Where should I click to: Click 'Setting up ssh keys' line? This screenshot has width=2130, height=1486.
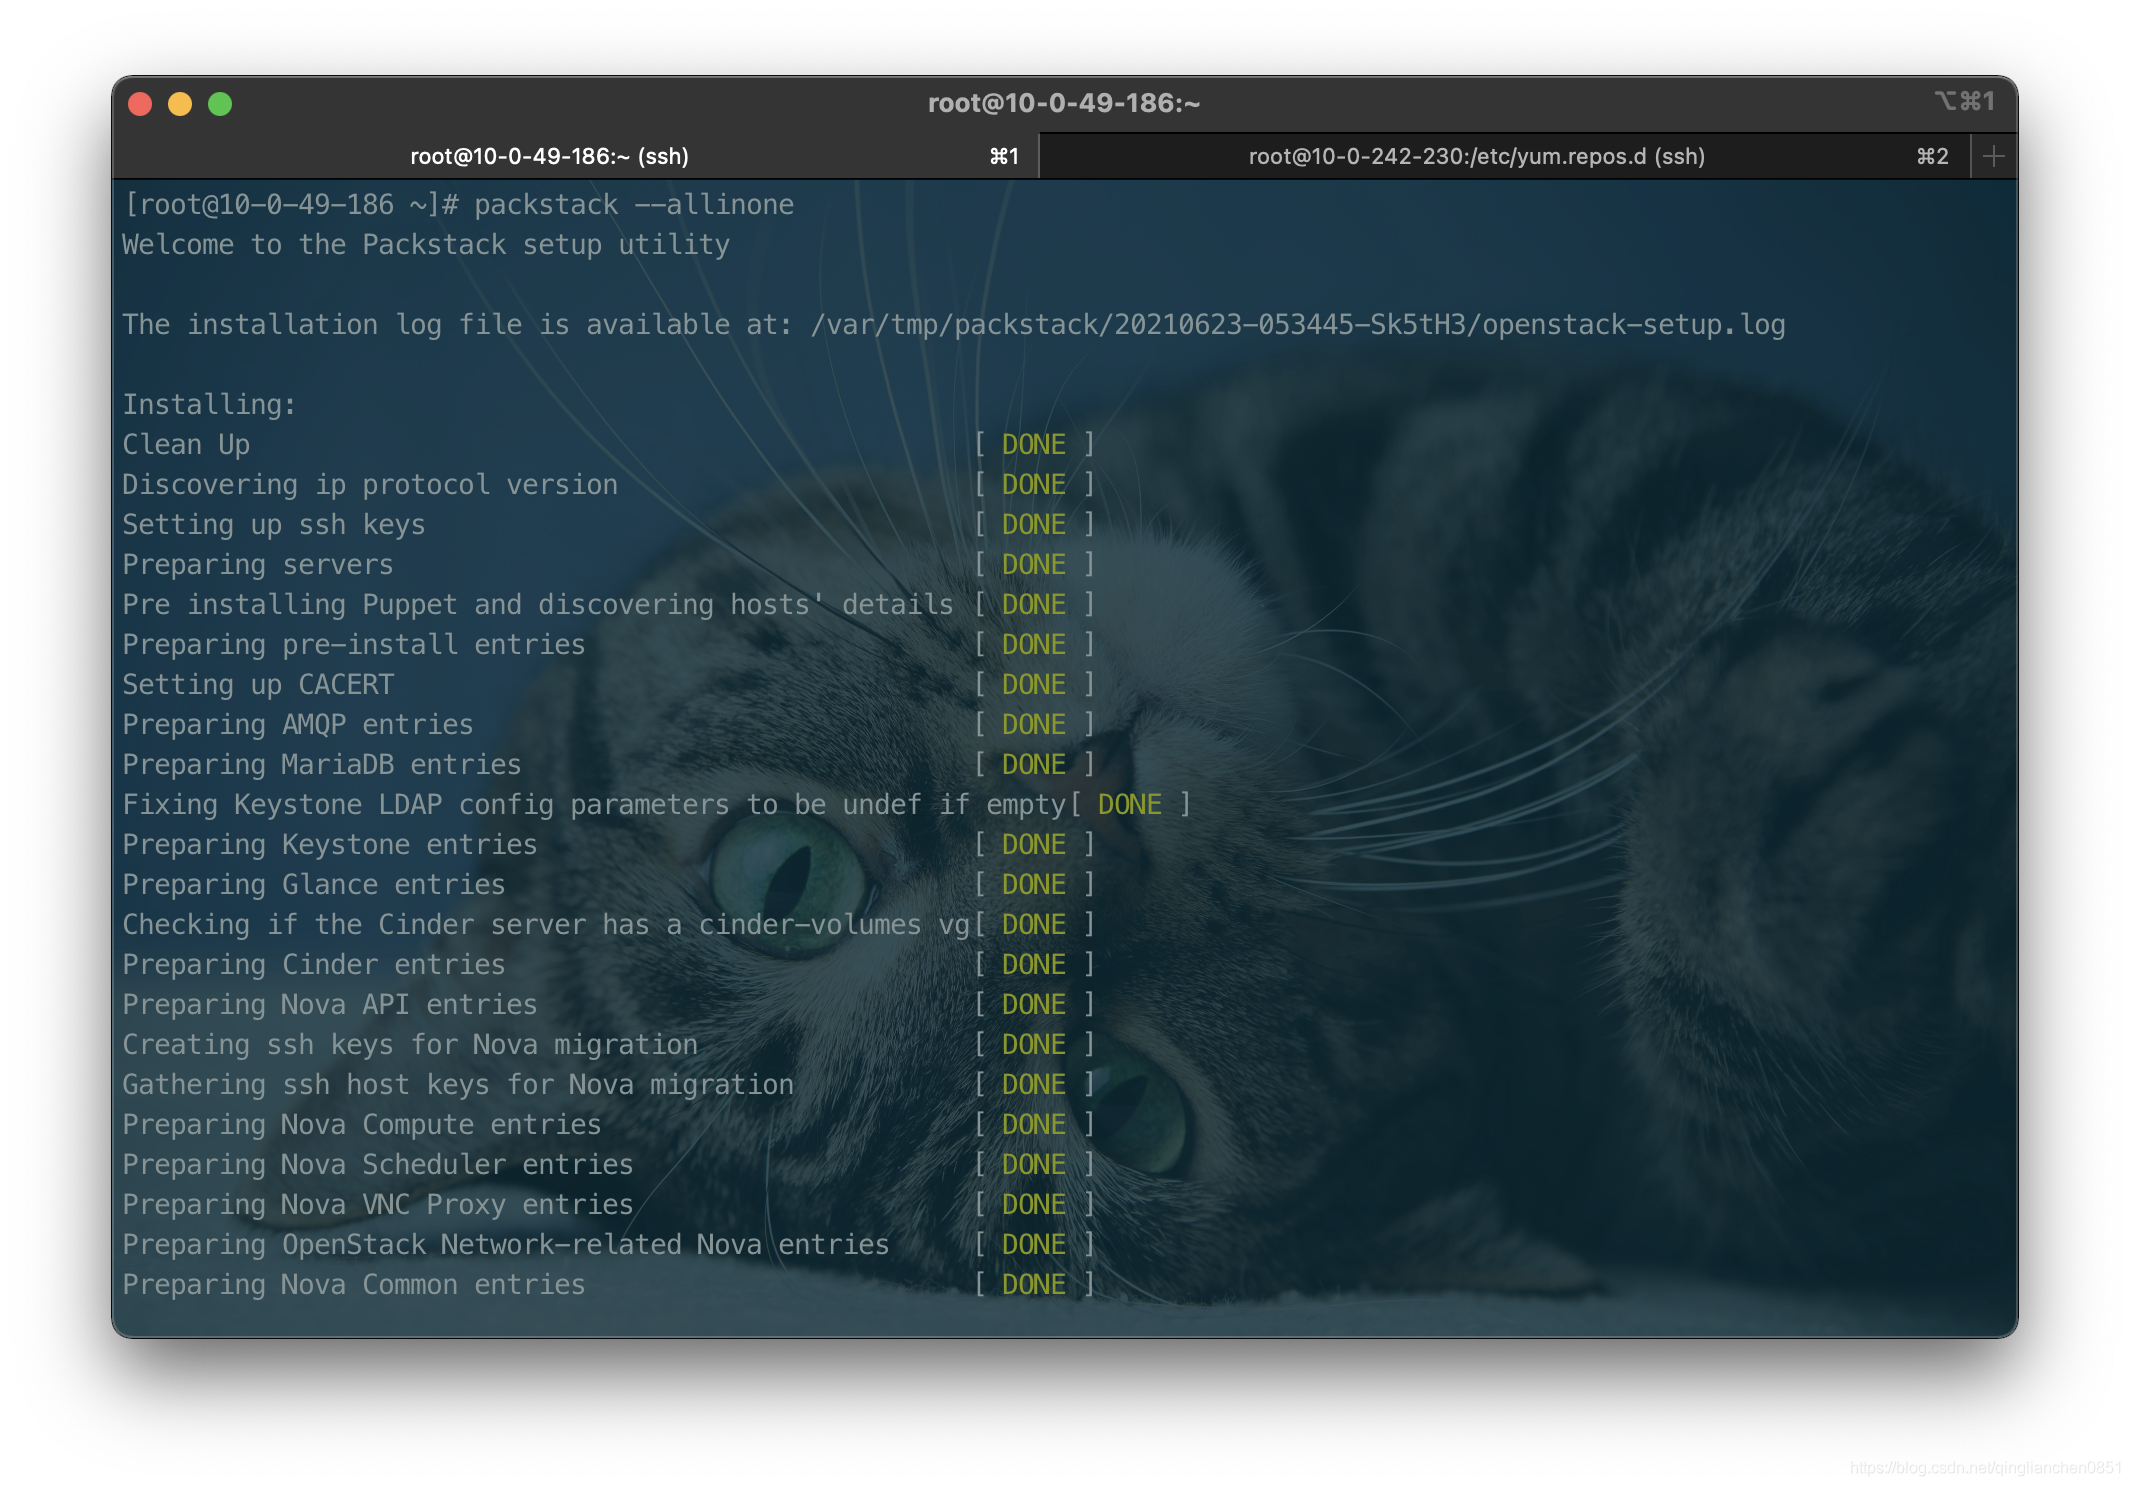(274, 525)
